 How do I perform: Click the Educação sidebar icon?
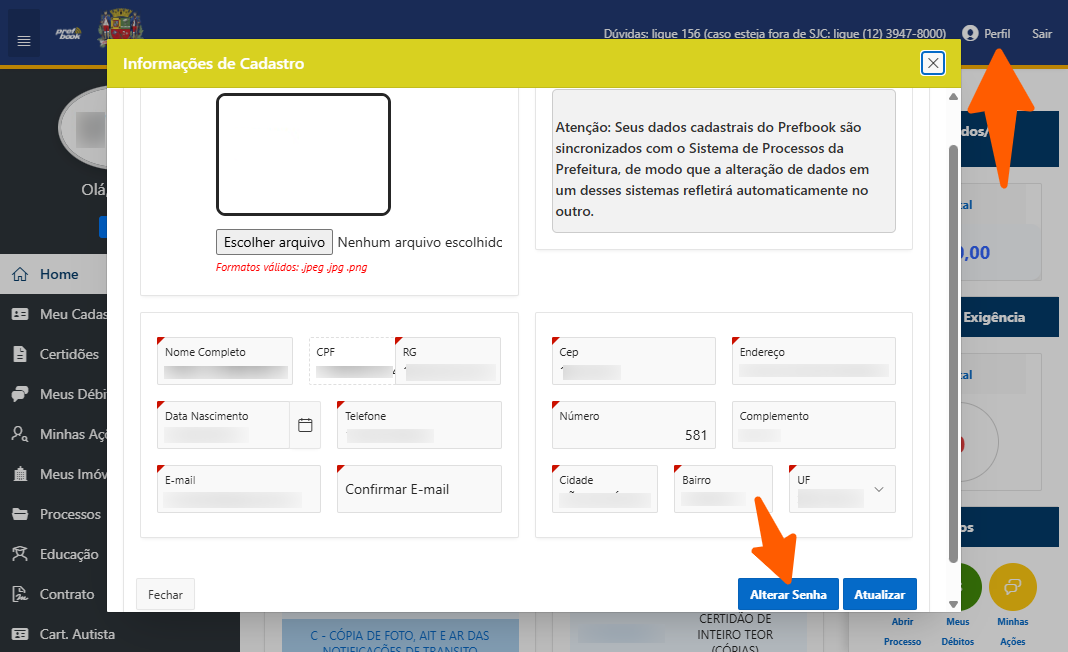point(20,554)
